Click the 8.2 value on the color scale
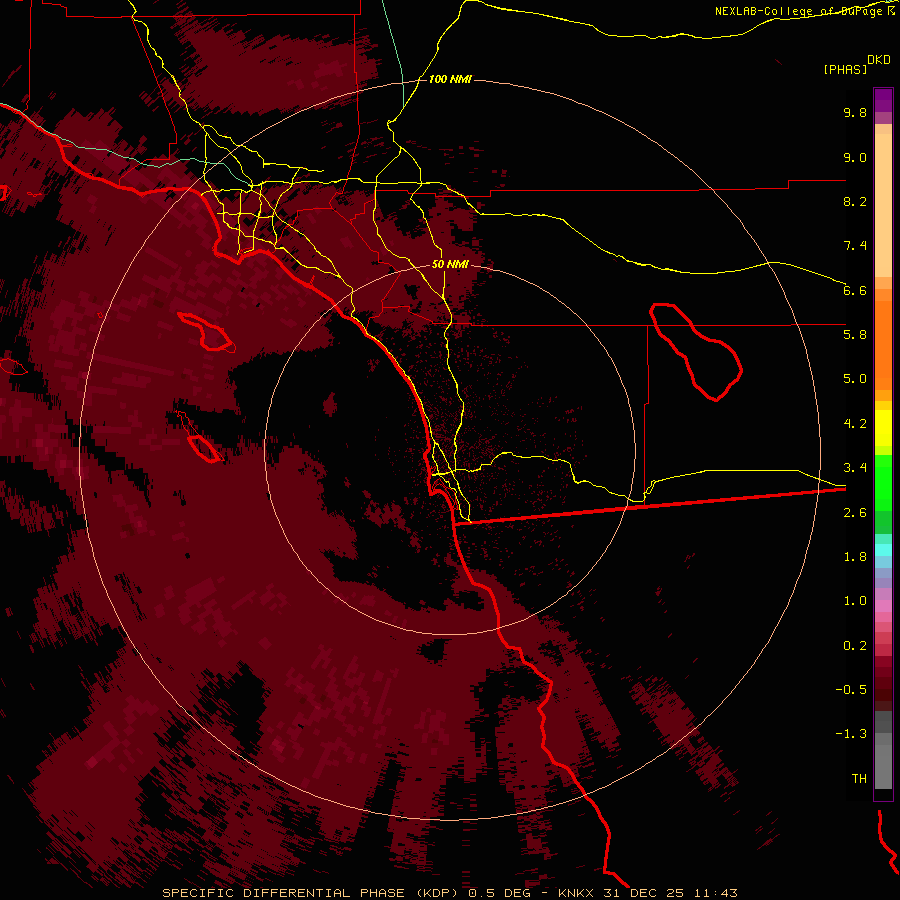 click(855, 201)
